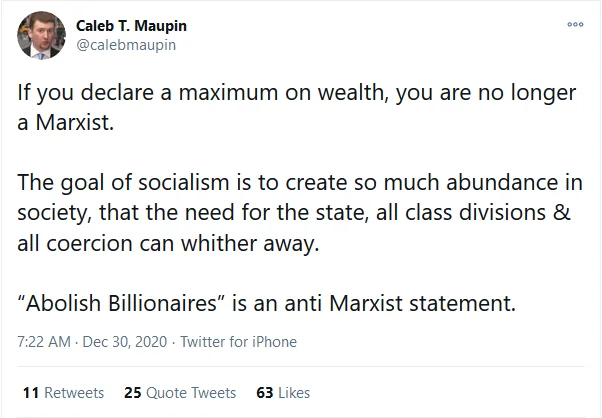Viewport: 602px width, 418px height.
Task: Open the Quote Tweets list label
Action: pos(191,393)
